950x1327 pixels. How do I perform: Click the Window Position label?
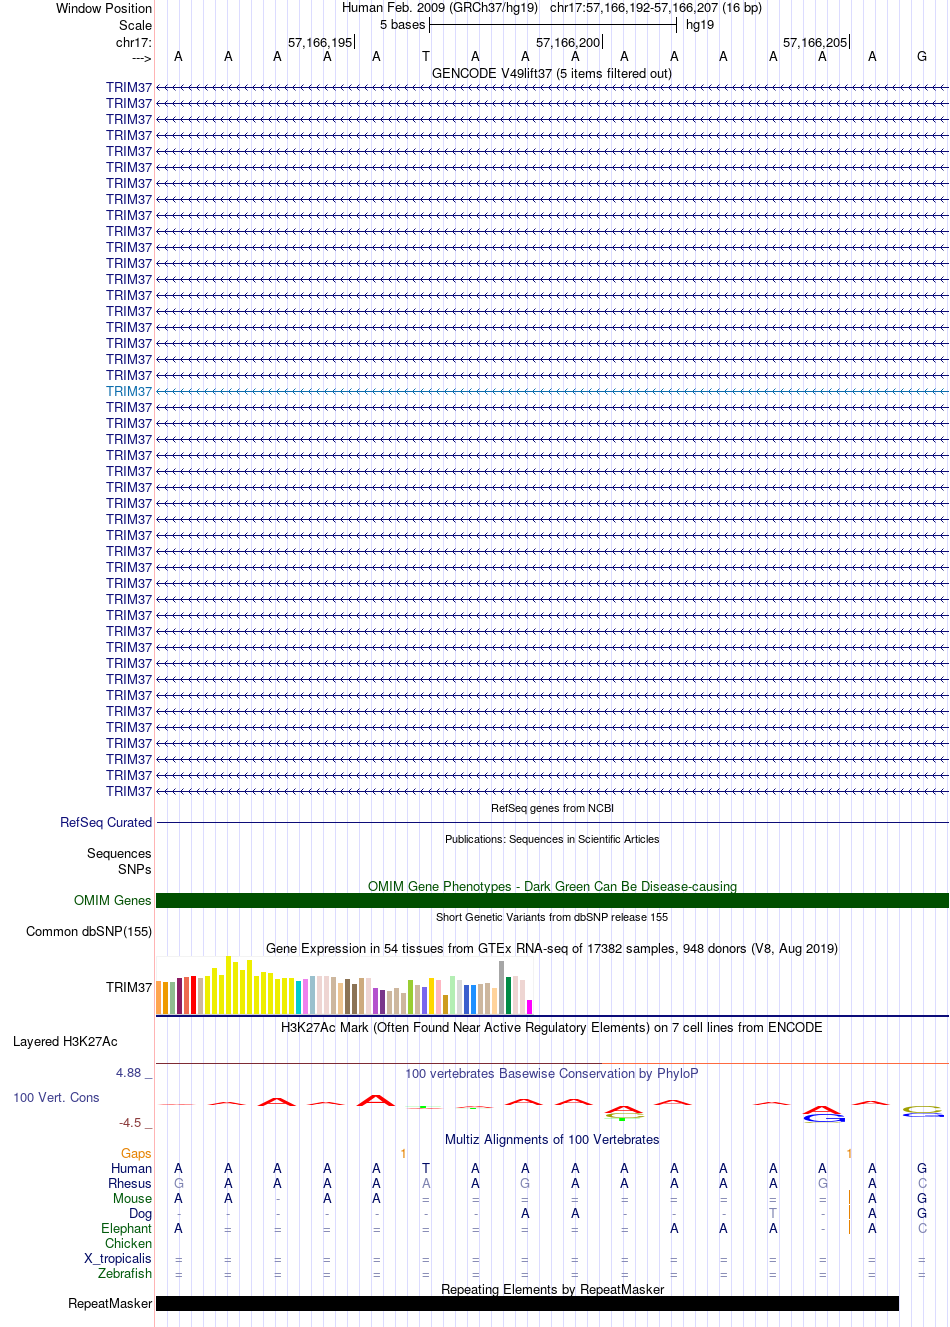click(x=104, y=8)
